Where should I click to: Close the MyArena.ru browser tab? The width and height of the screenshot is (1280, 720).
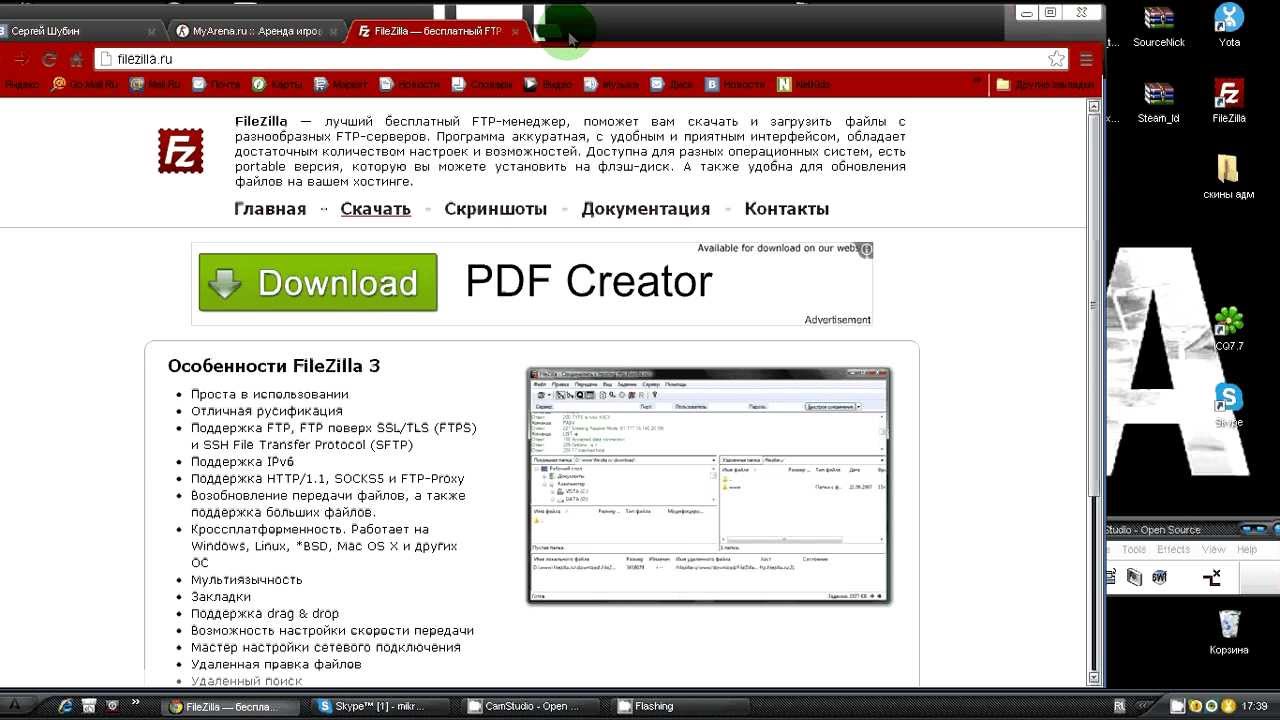[335, 31]
